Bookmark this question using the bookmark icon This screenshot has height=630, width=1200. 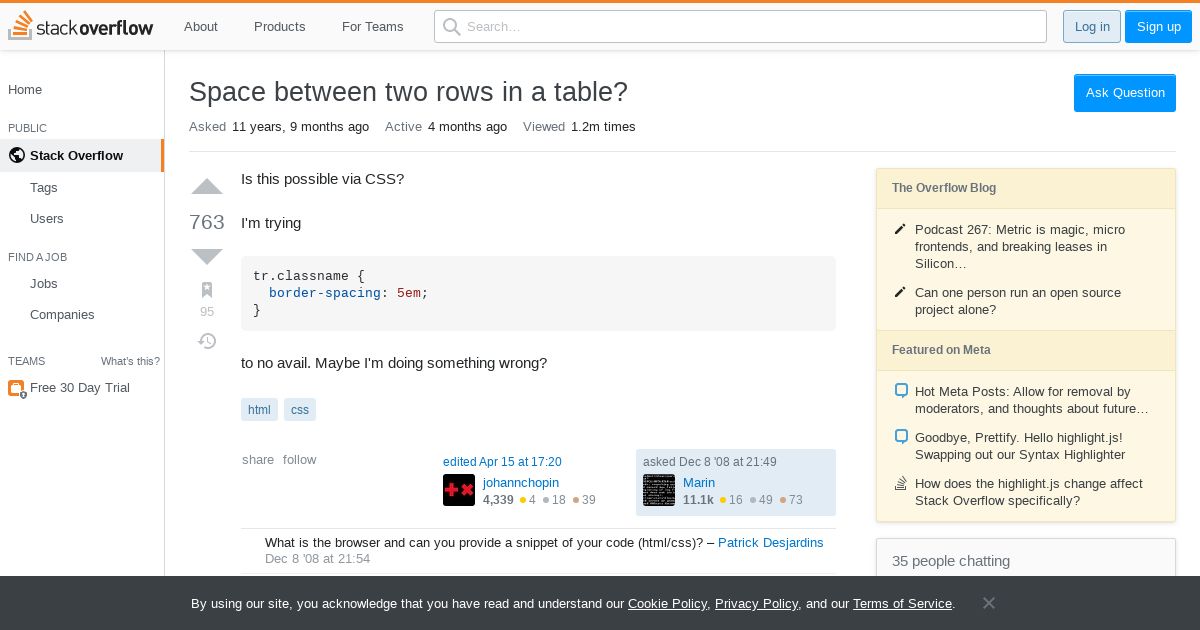pyautogui.click(x=207, y=290)
